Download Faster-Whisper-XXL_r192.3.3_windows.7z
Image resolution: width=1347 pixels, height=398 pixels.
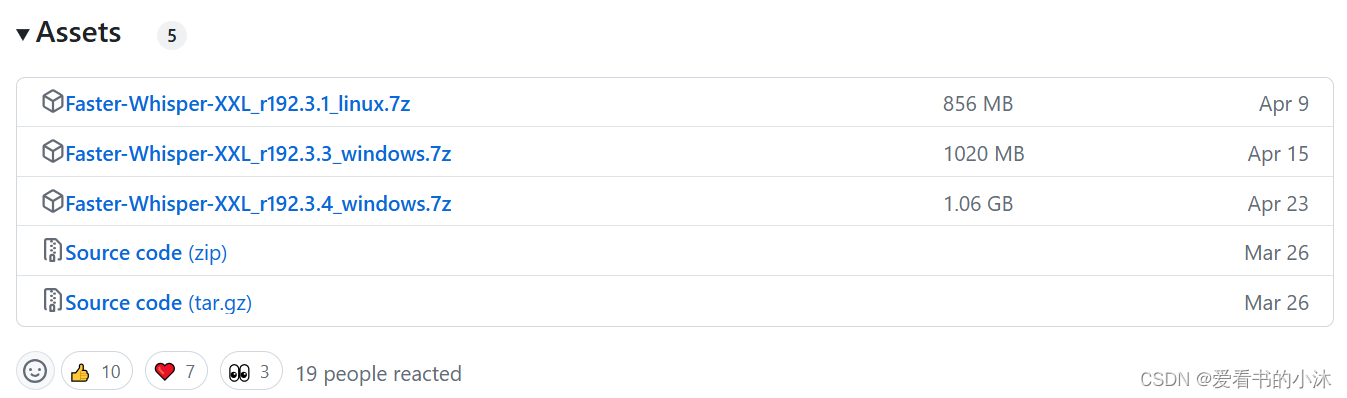point(258,154)
